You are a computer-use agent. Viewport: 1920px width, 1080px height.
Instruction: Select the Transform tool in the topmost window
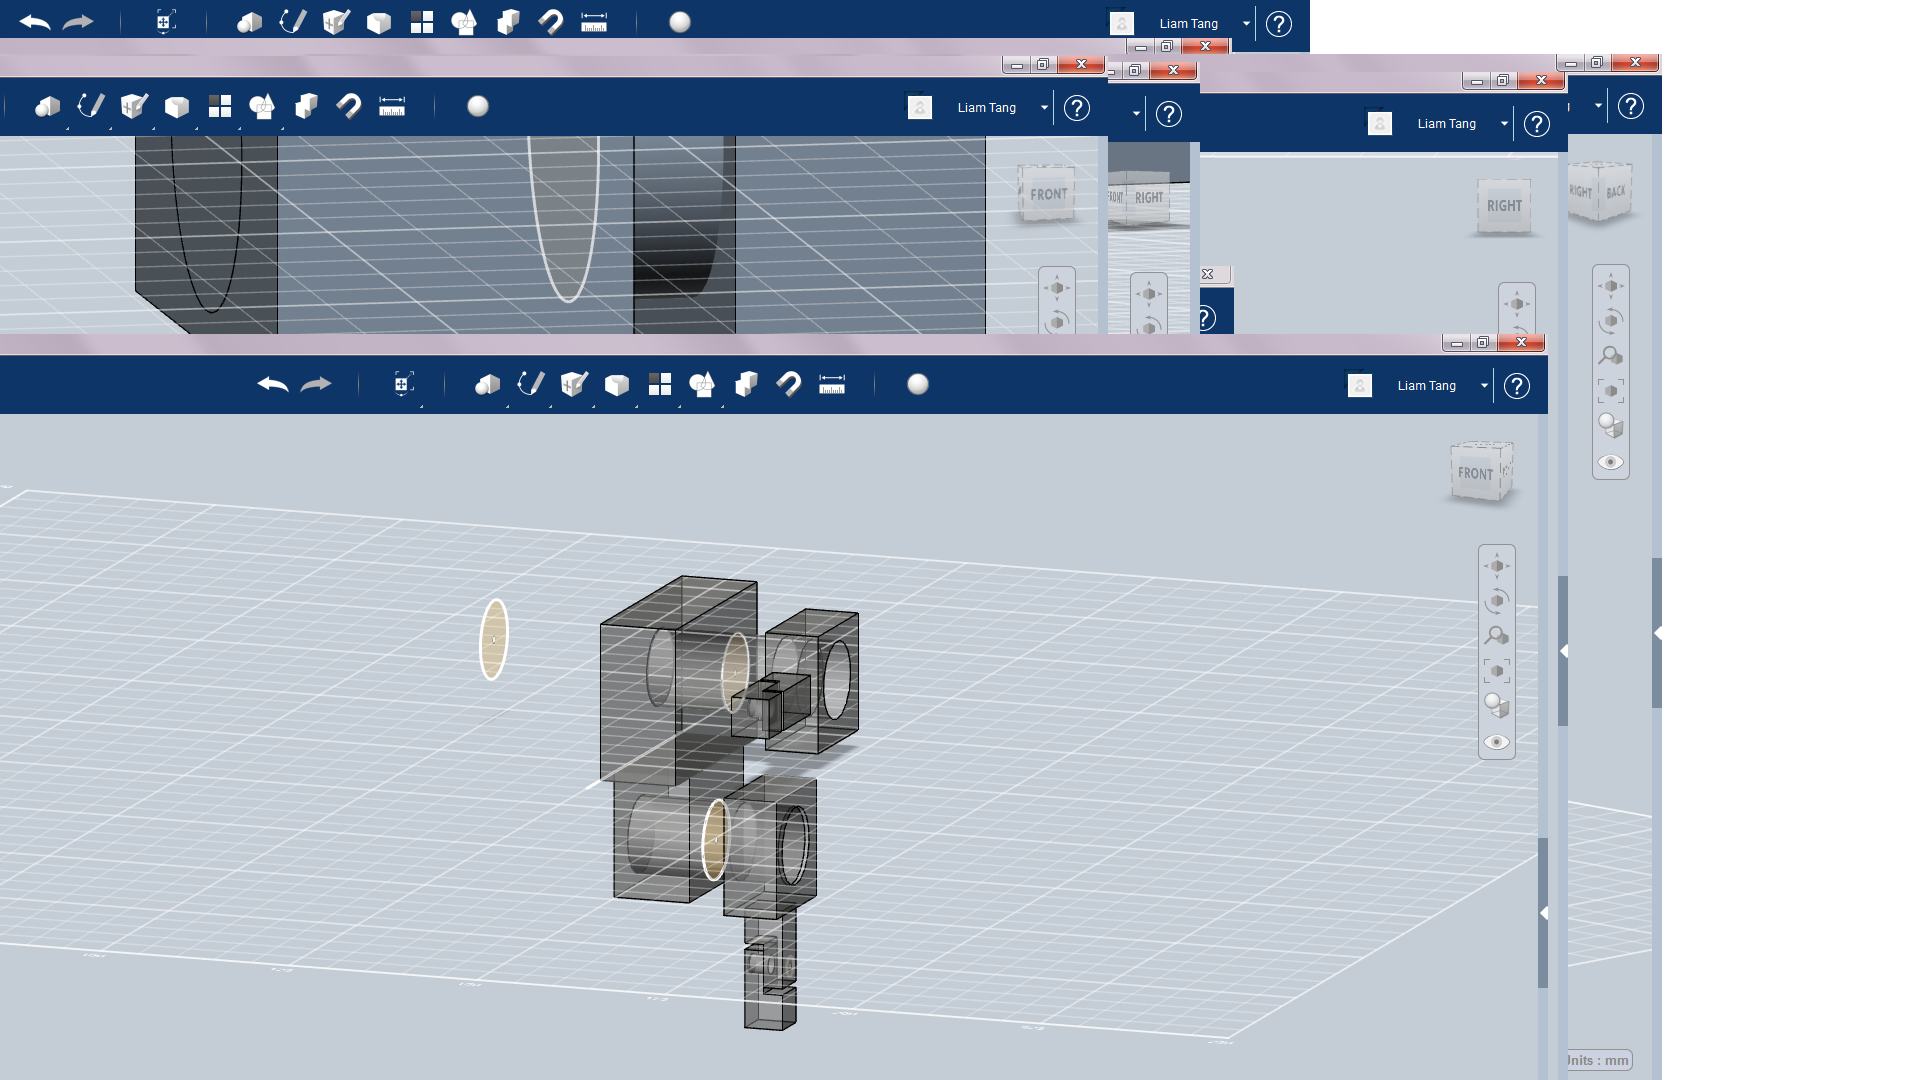point(165,22)
